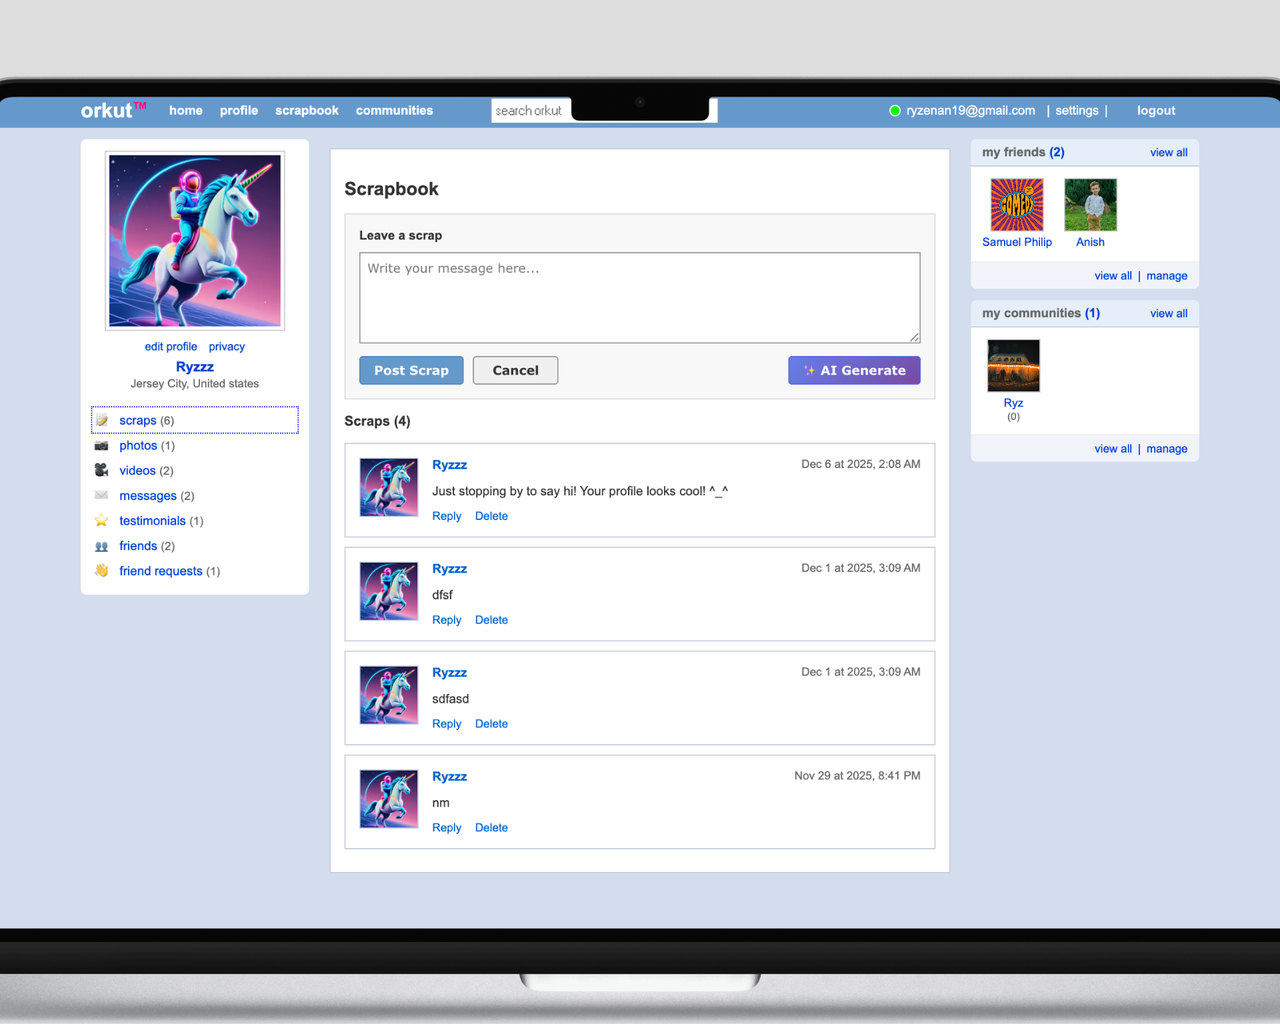Click the scraps notepad icon in sidebar
Viewport: 1280px width, 1024px height.
pyautogui.click(x=101, y=421)
